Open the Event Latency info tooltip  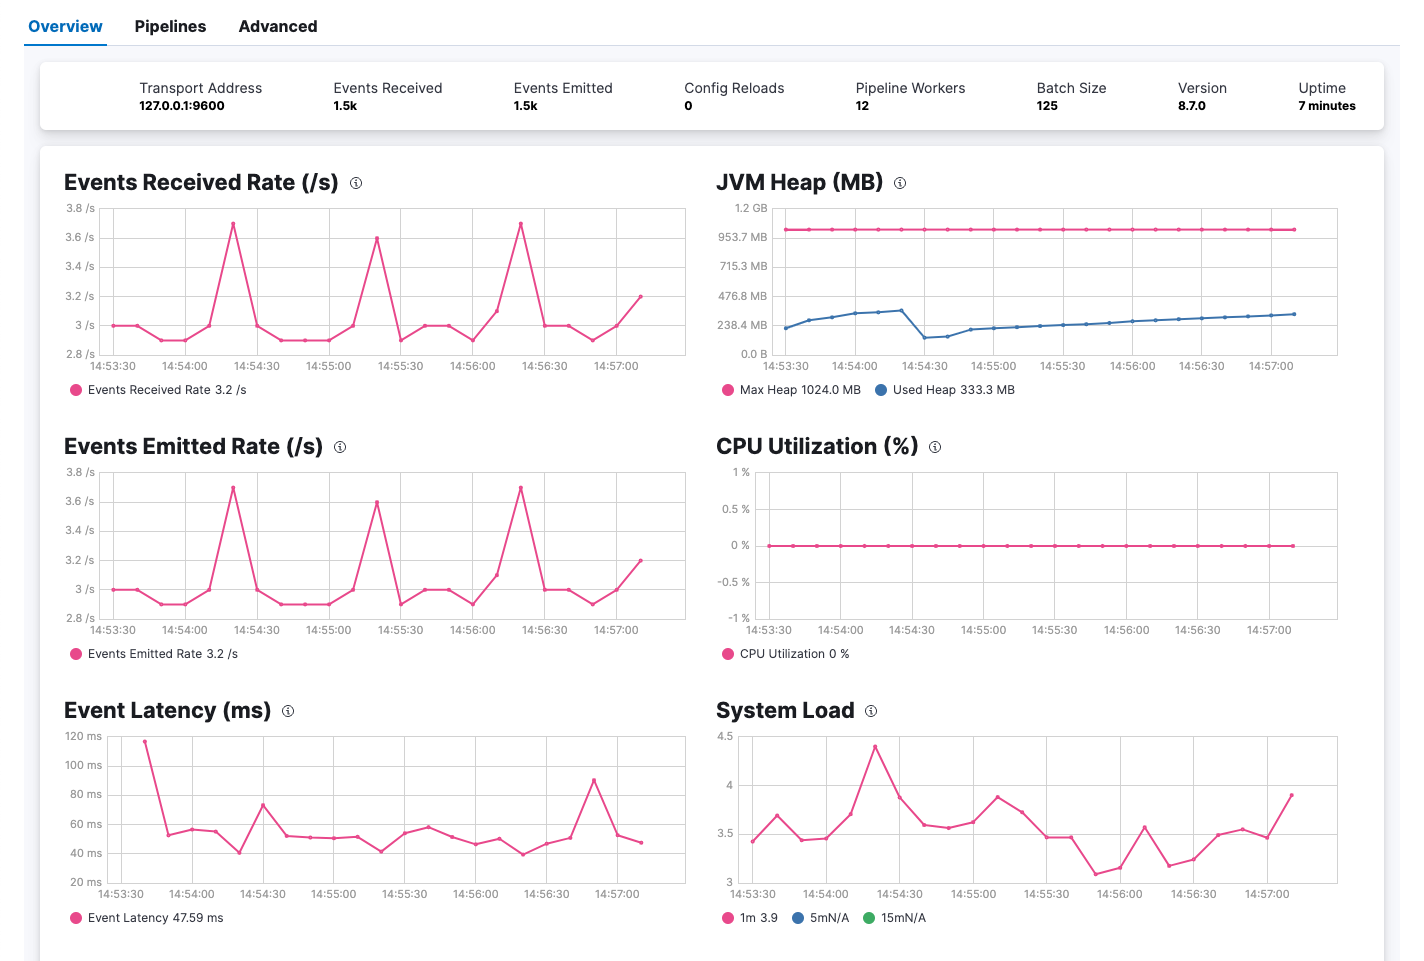click(288, 711)
